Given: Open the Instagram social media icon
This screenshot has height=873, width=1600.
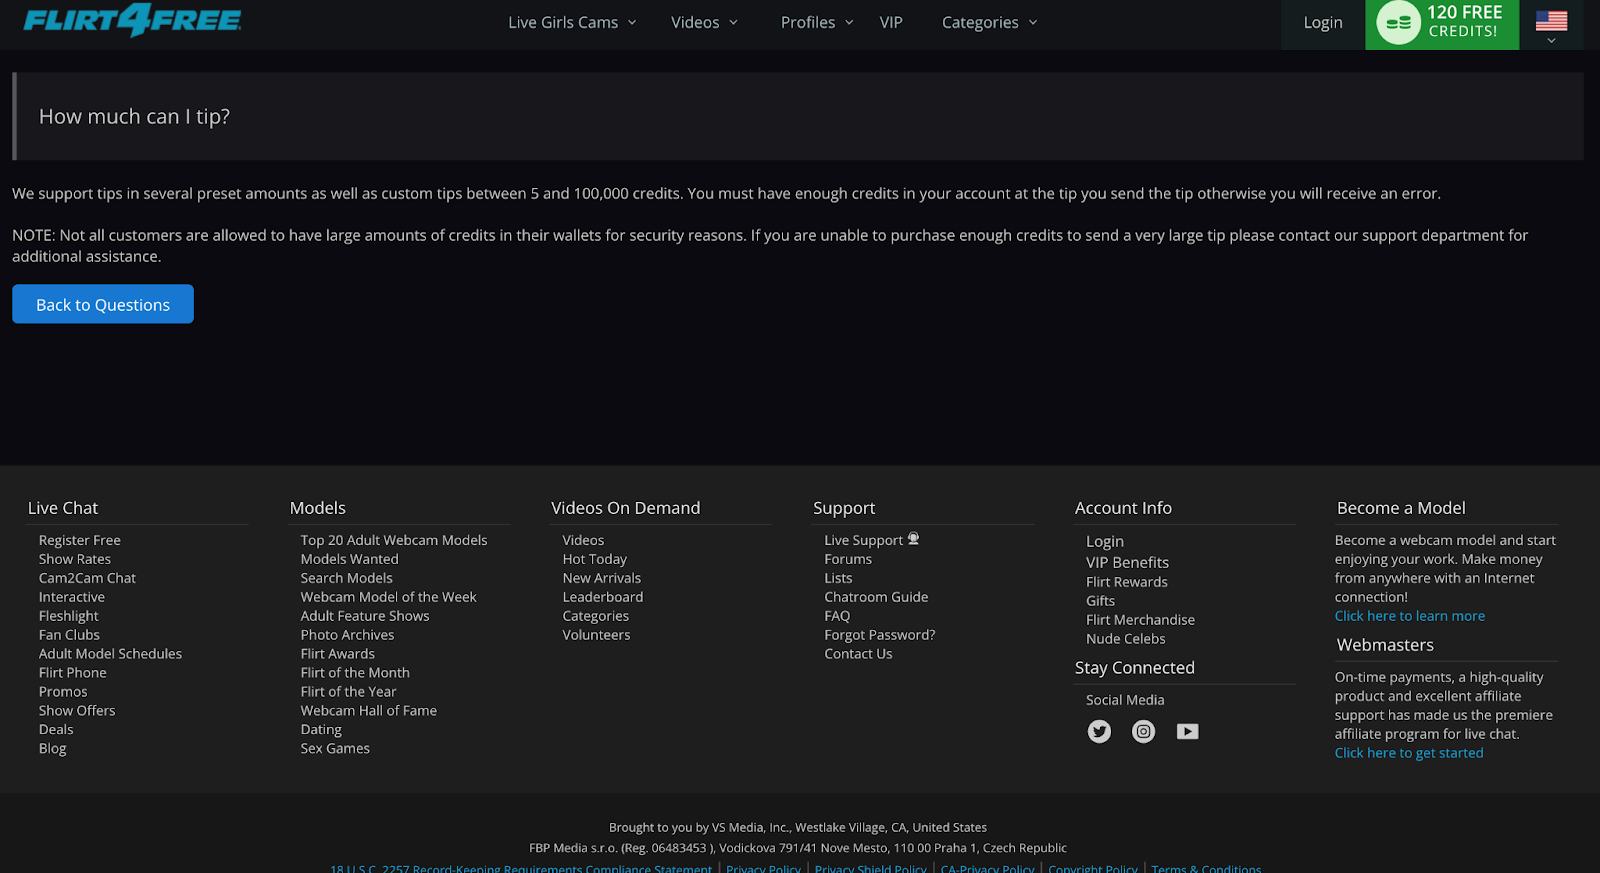Looking at the screenshot, I should [x=1143, y=732].
